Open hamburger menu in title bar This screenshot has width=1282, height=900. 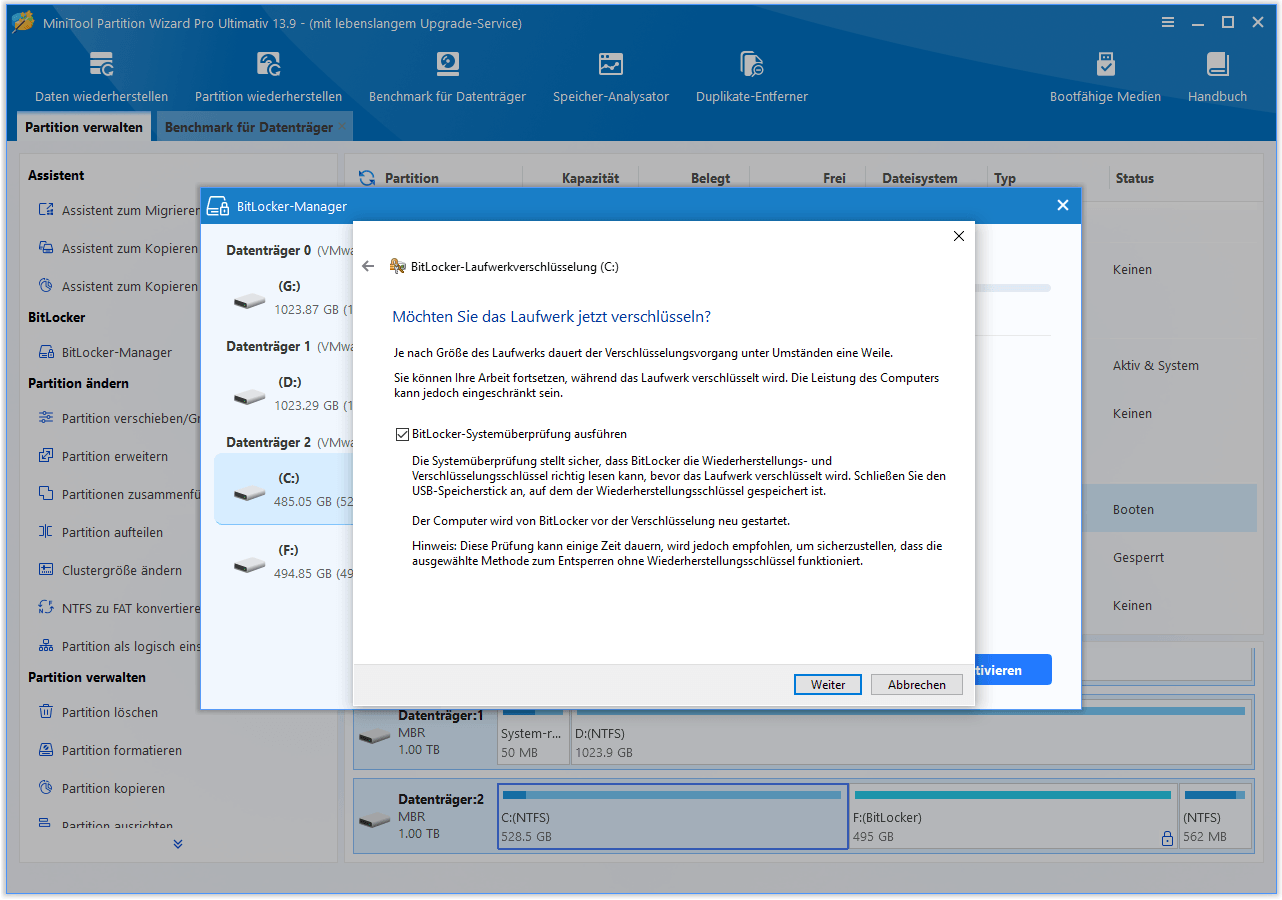click(1168, 22)
